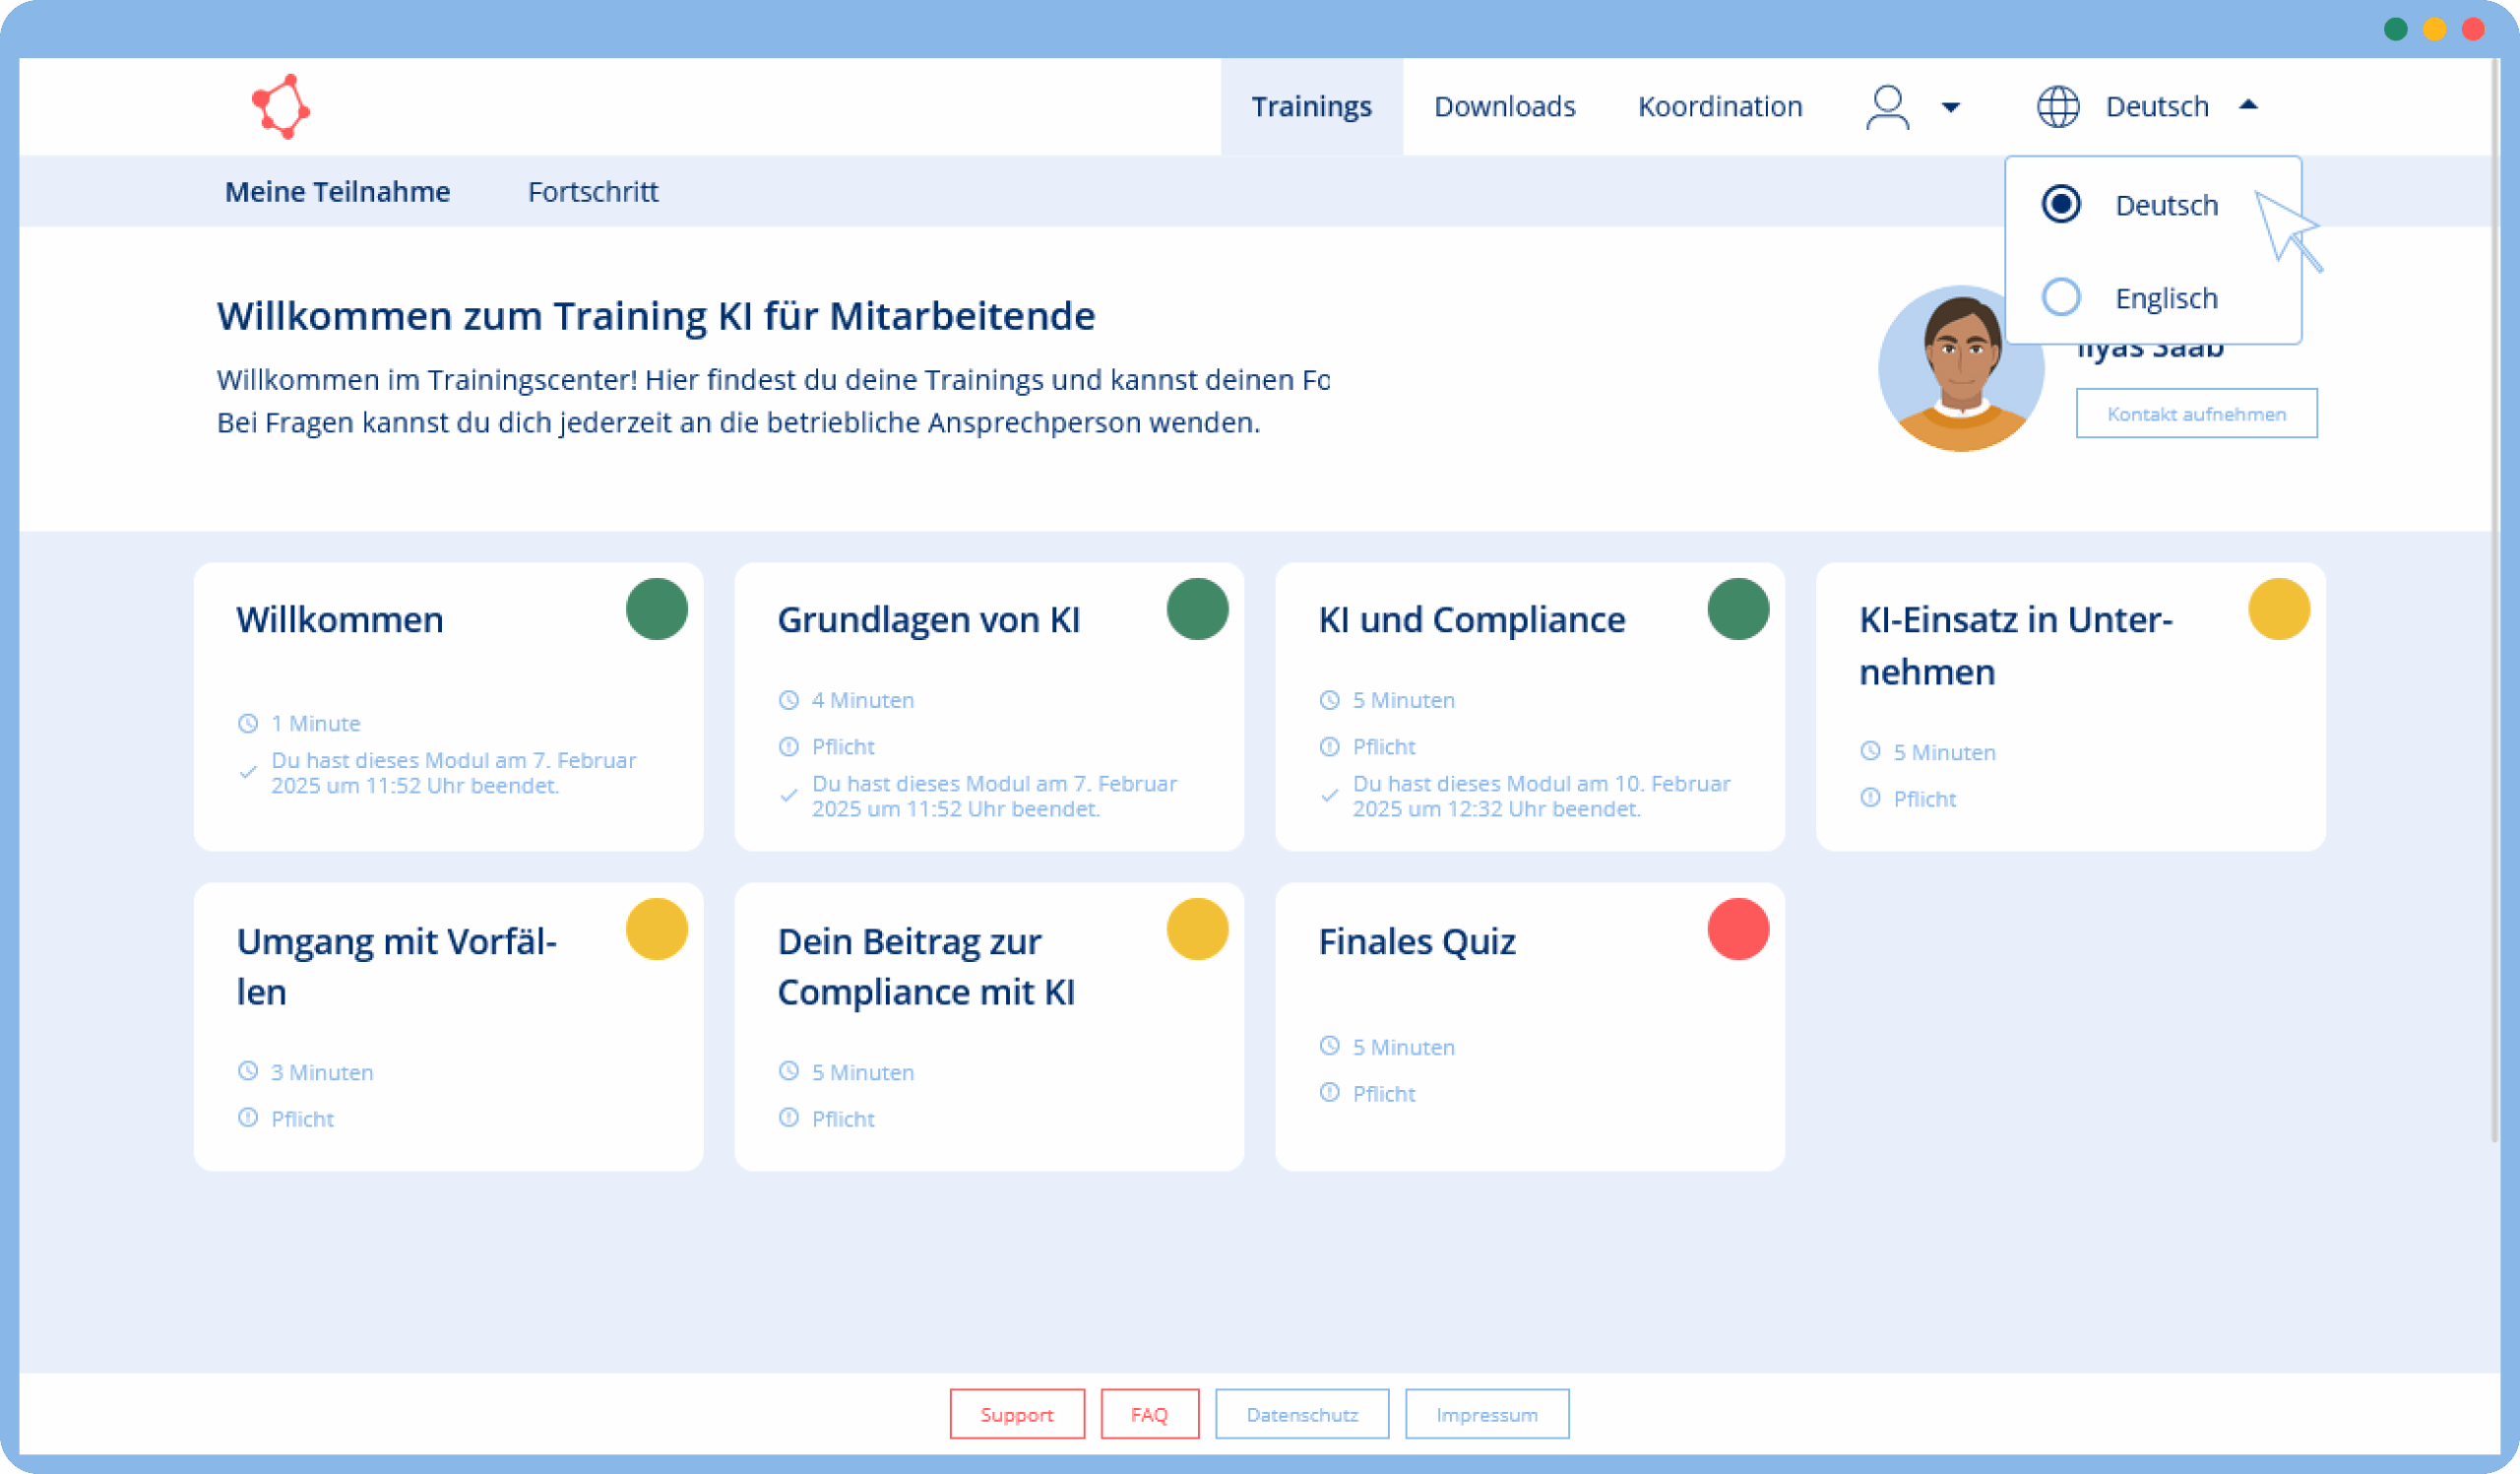Image resolution: width=2520 pixels, height=1474 pixels.
Task: Click the green status dot on Willkommen card
Action: click(656, 608)
